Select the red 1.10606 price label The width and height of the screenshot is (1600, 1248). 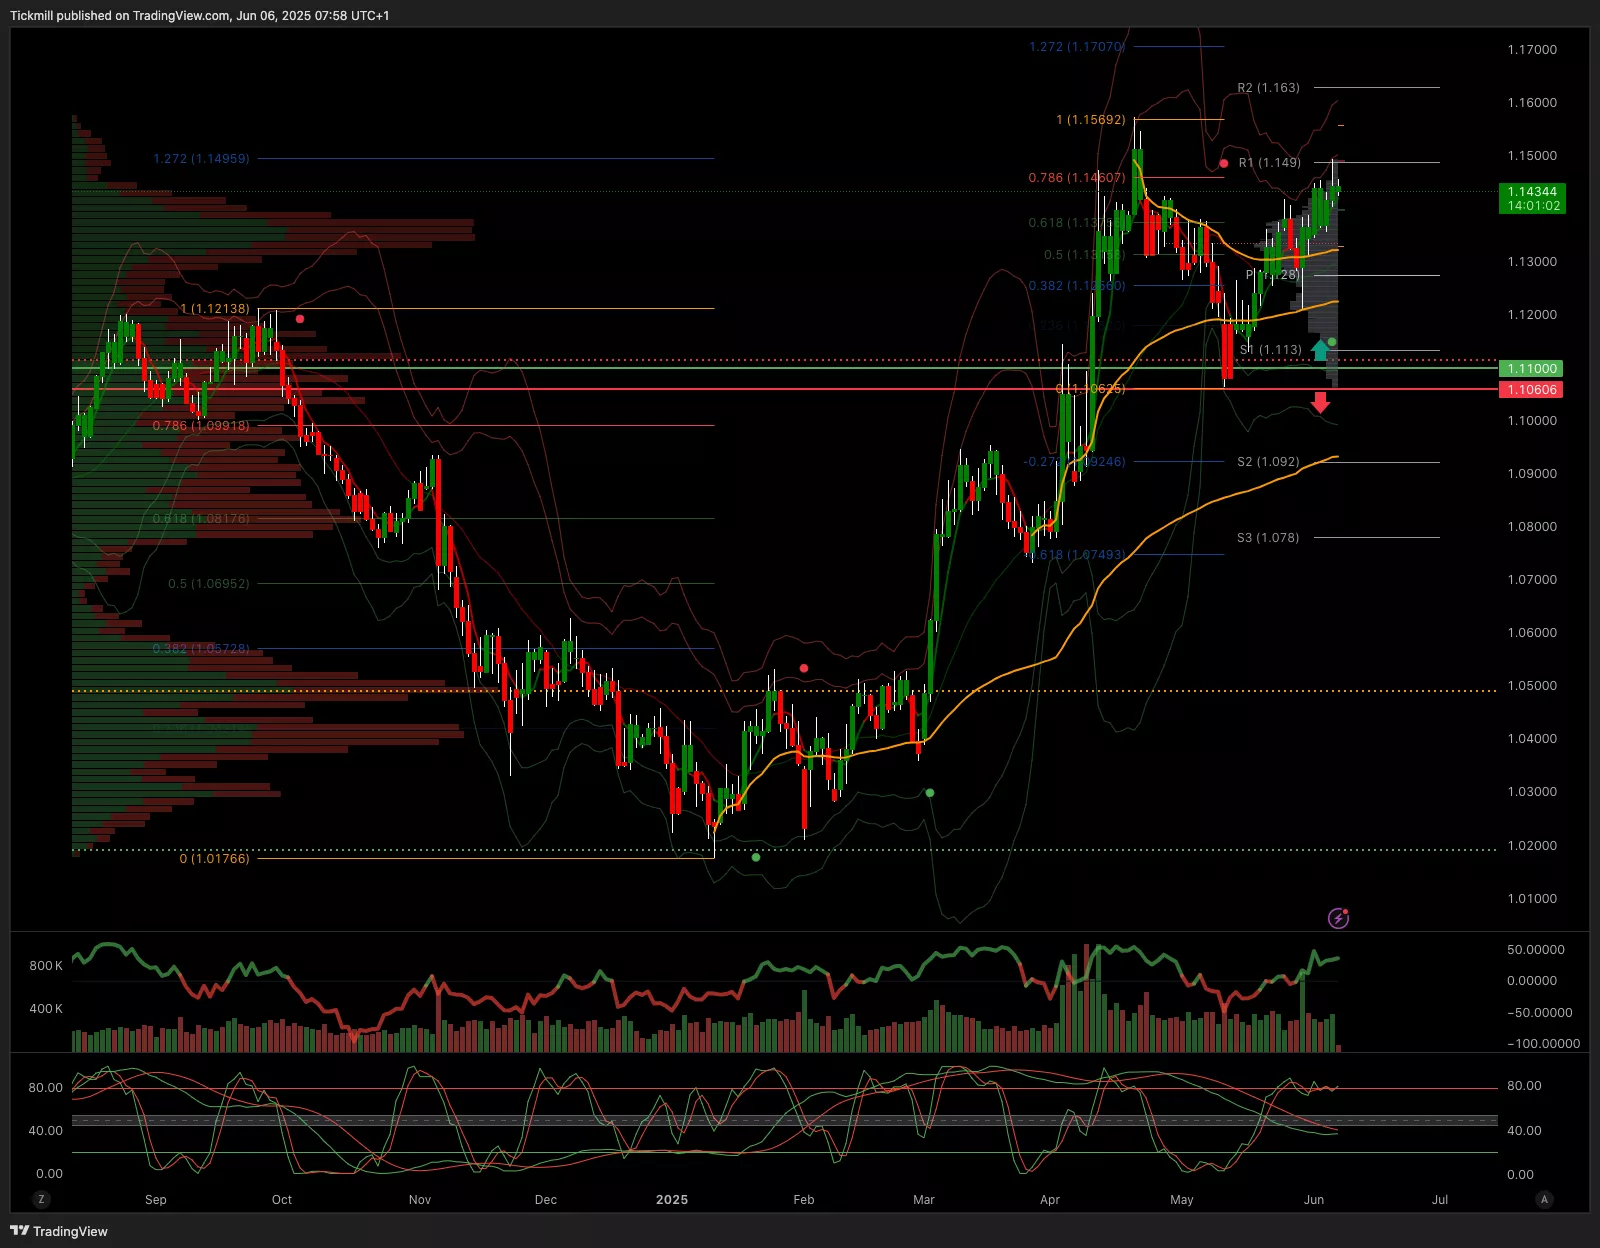(x=1531, y=390)
